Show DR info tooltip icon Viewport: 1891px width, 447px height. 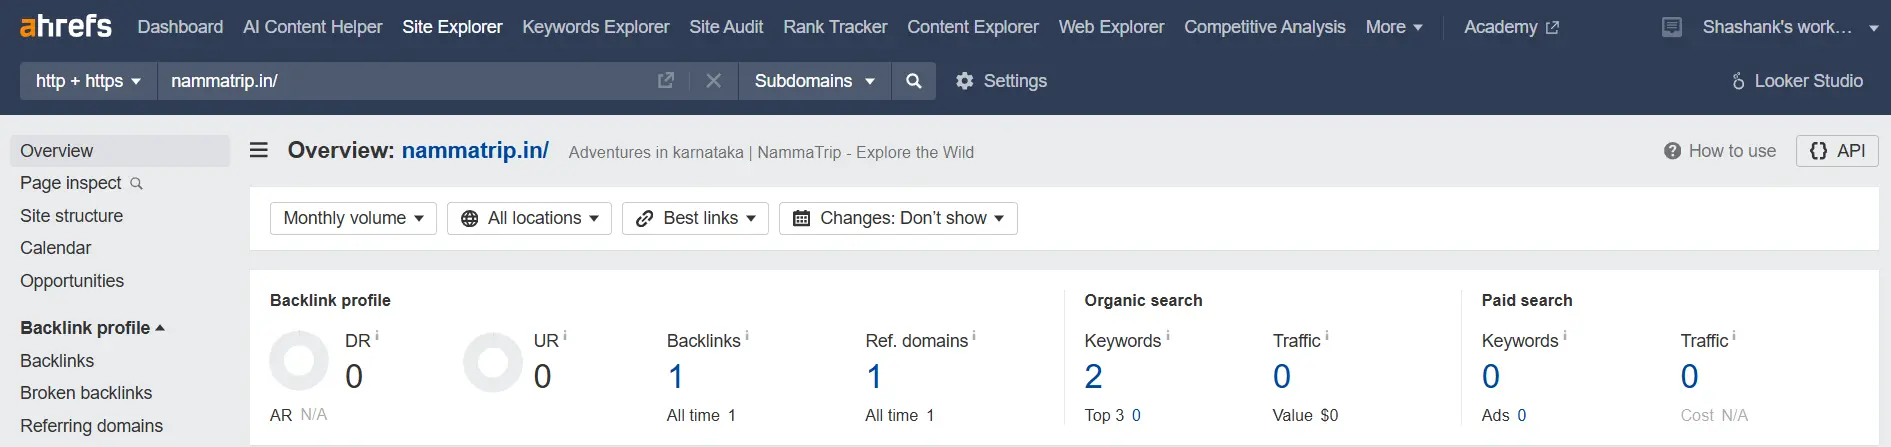377,336
